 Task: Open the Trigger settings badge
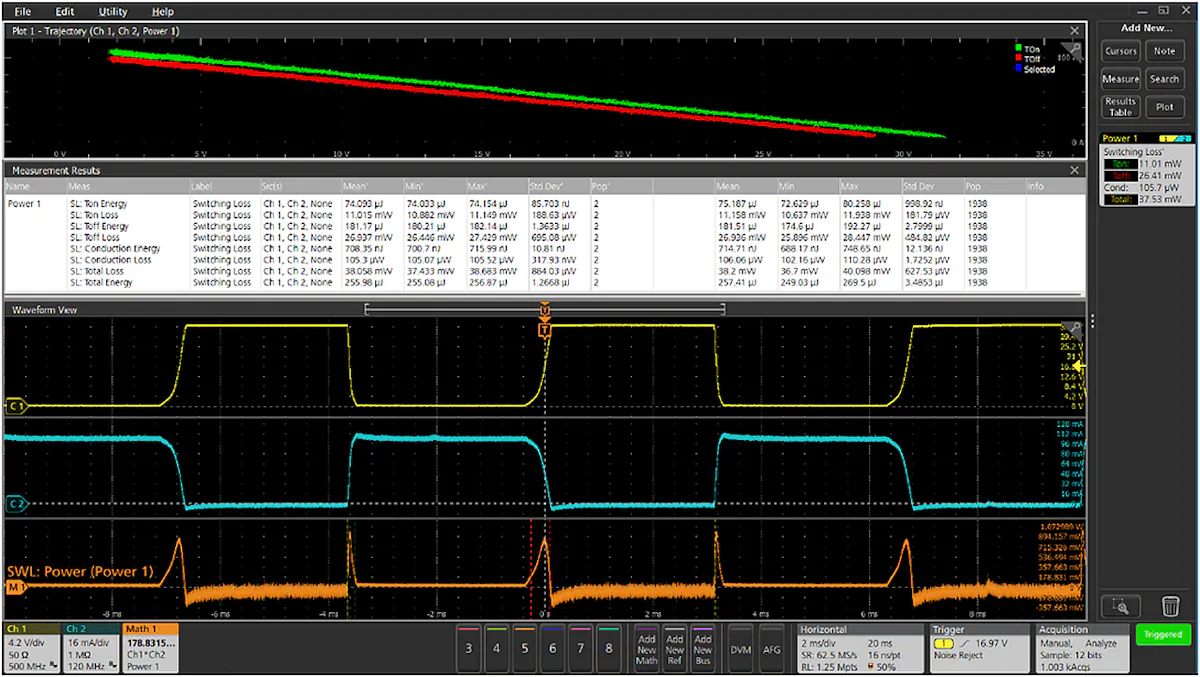pyautogui.click(x=978, y=648)
